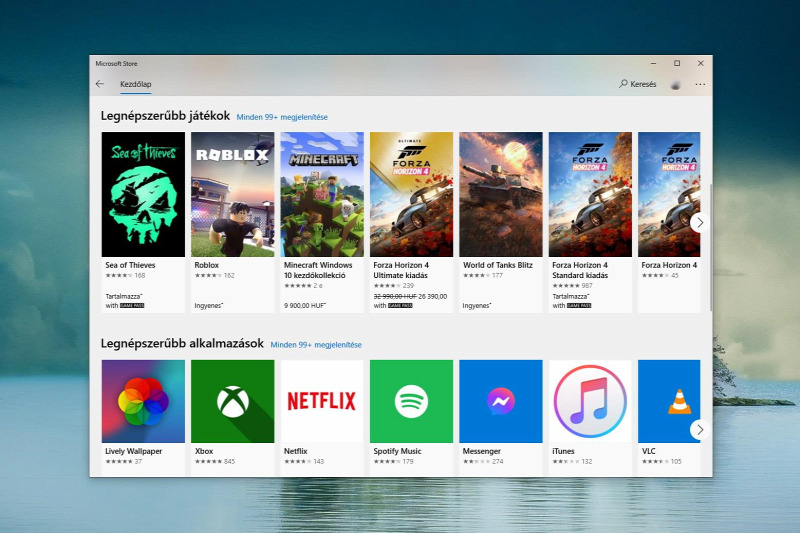Viewport: 800px width, 533px height.
Task: Minimize the Microsoft Store window
Action: pyautogui.click(x=654, y=63)
